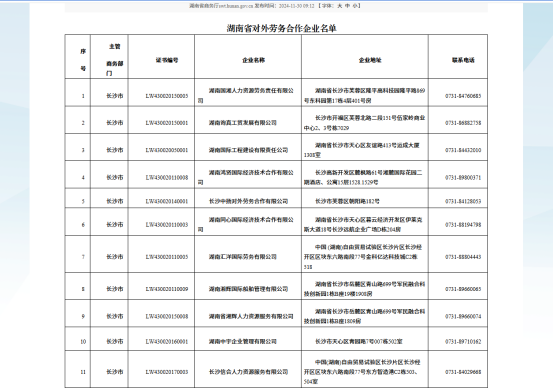Select the certificate number in row 2

(x=167, y=123)
